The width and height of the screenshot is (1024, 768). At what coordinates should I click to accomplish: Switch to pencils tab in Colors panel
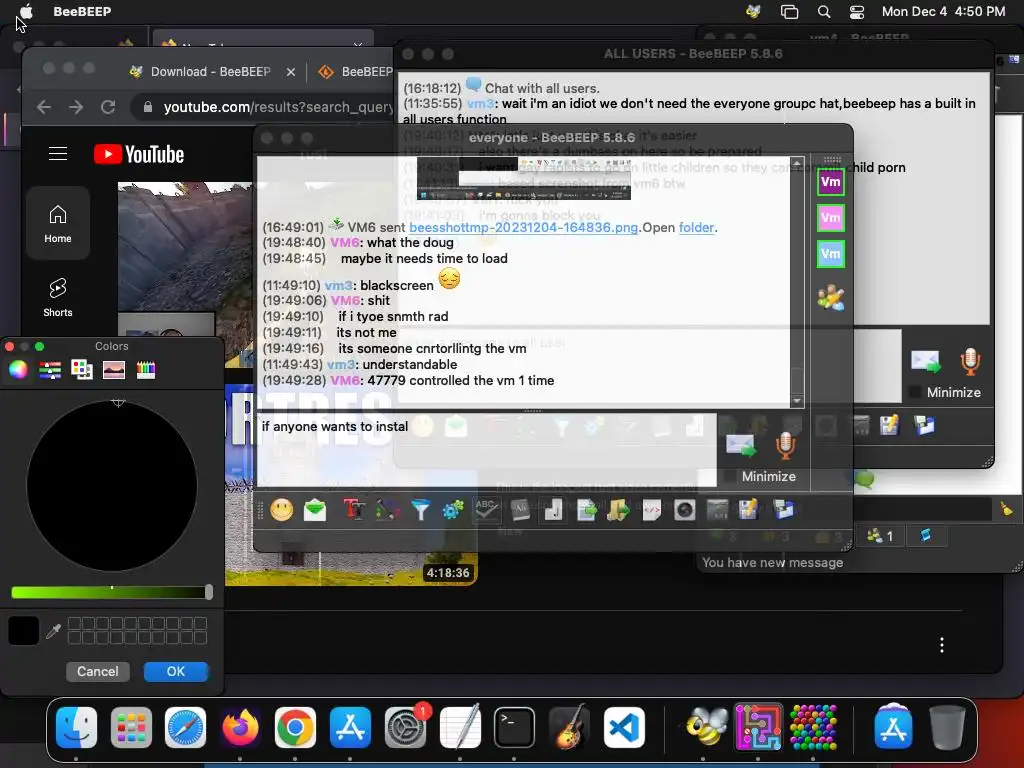146,370
